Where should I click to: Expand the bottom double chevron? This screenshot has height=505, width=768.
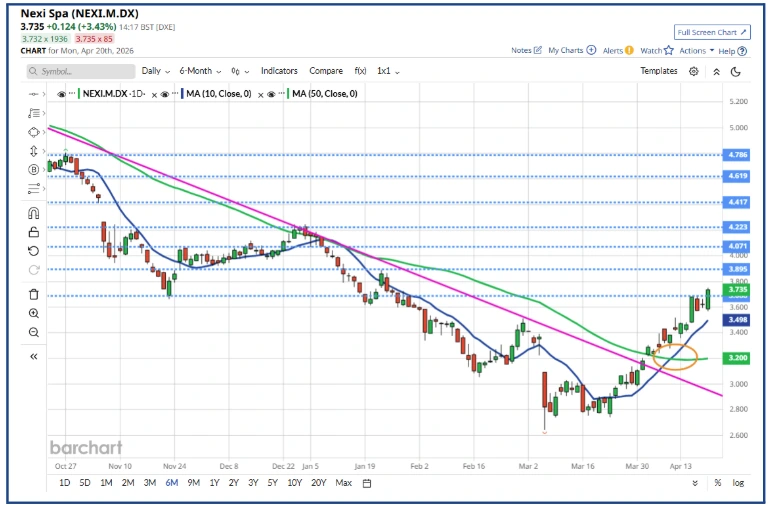coord(695,483)
